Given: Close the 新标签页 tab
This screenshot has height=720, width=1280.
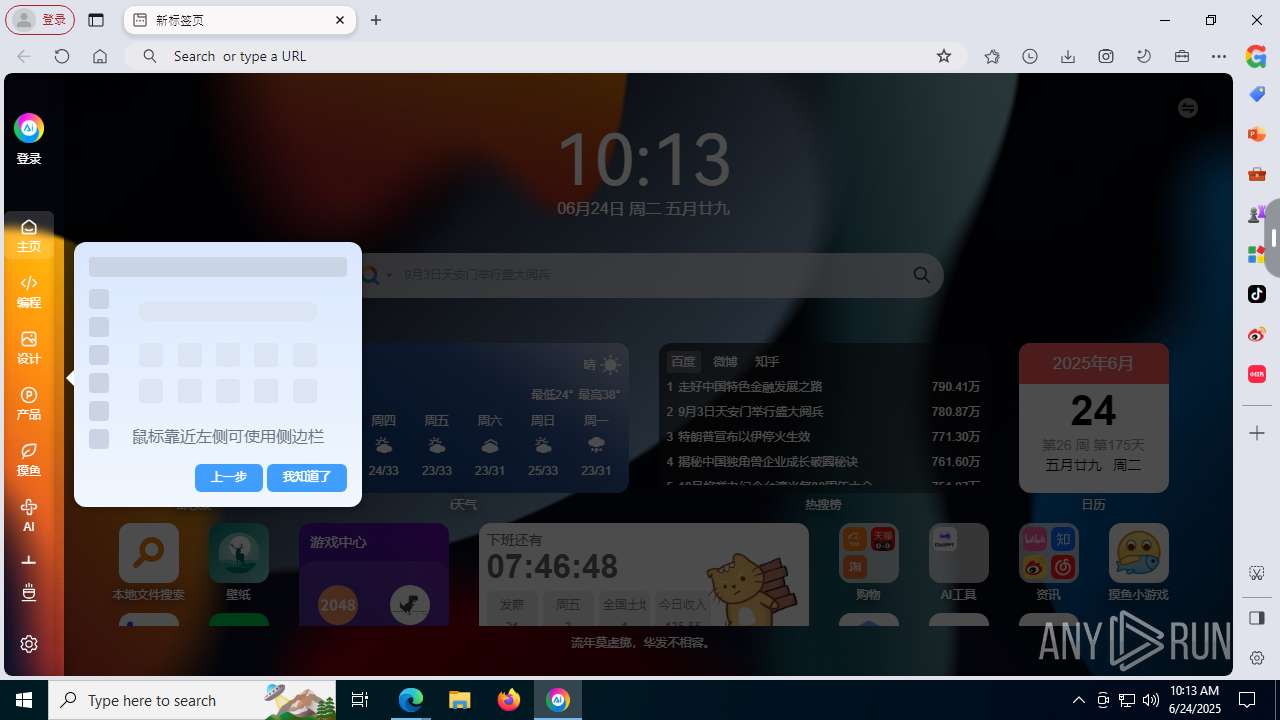Looking at the screenshot, I should pos(340,20).
